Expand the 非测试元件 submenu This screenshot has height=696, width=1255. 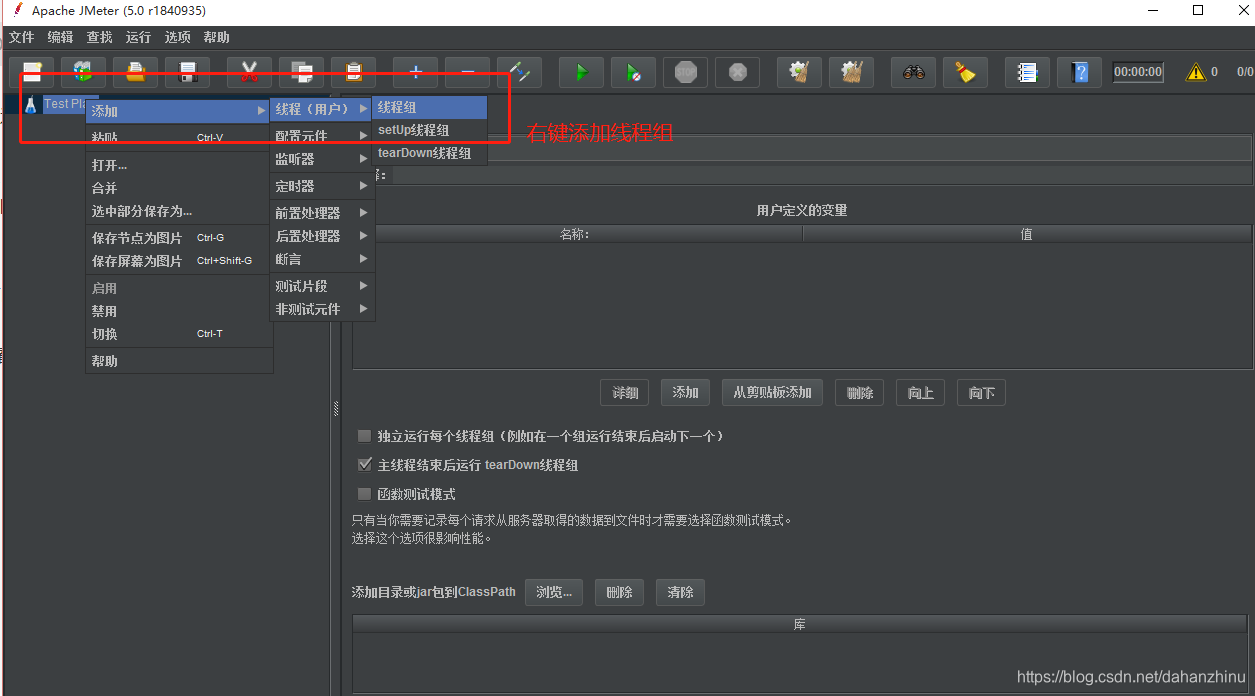click(321, 309)
